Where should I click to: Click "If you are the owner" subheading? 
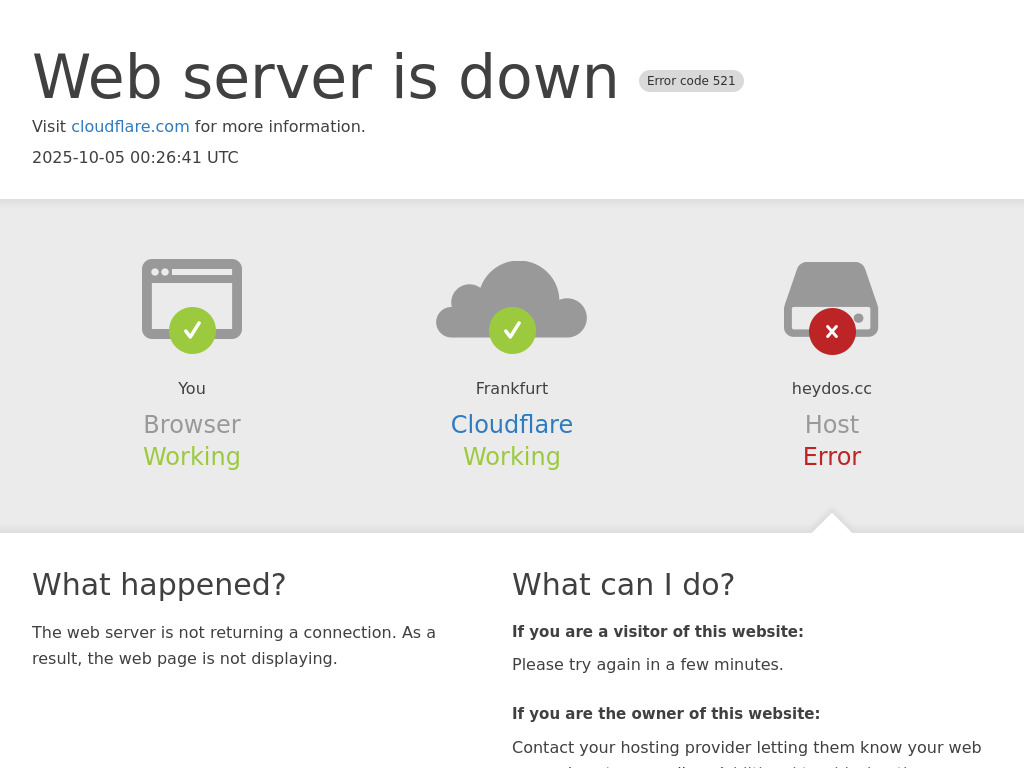tap(666, 714)
